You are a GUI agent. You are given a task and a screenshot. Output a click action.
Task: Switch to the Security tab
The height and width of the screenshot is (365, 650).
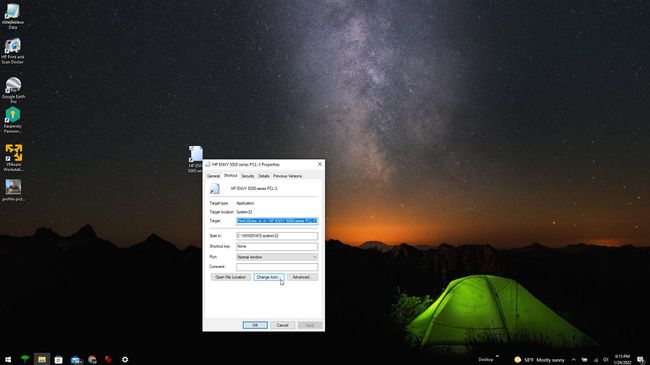coord(247,176)
